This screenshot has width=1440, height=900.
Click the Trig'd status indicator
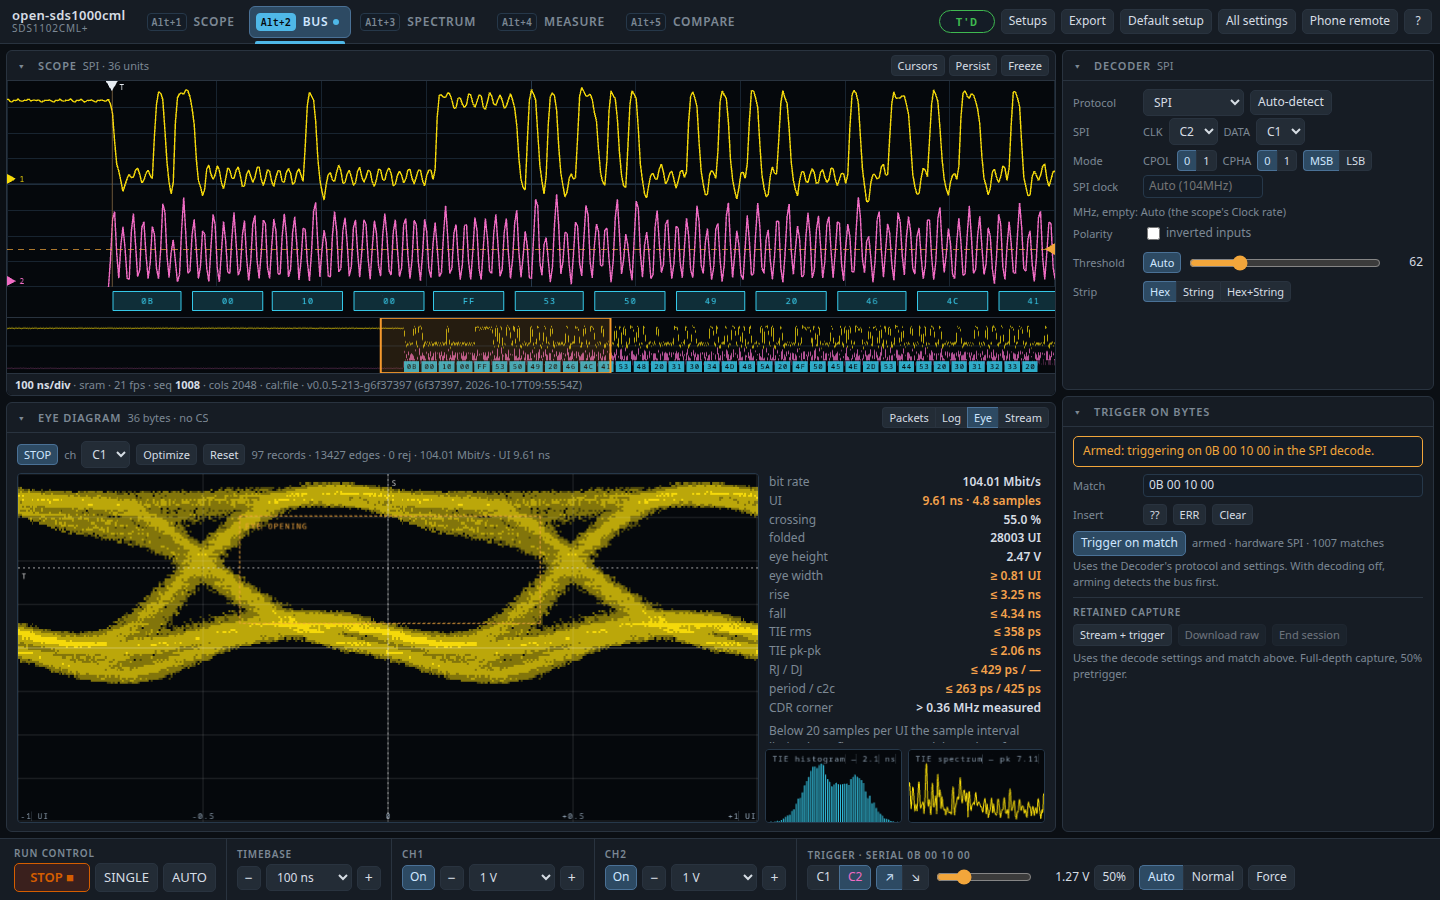pyautogui.click(x=967, y=21)
